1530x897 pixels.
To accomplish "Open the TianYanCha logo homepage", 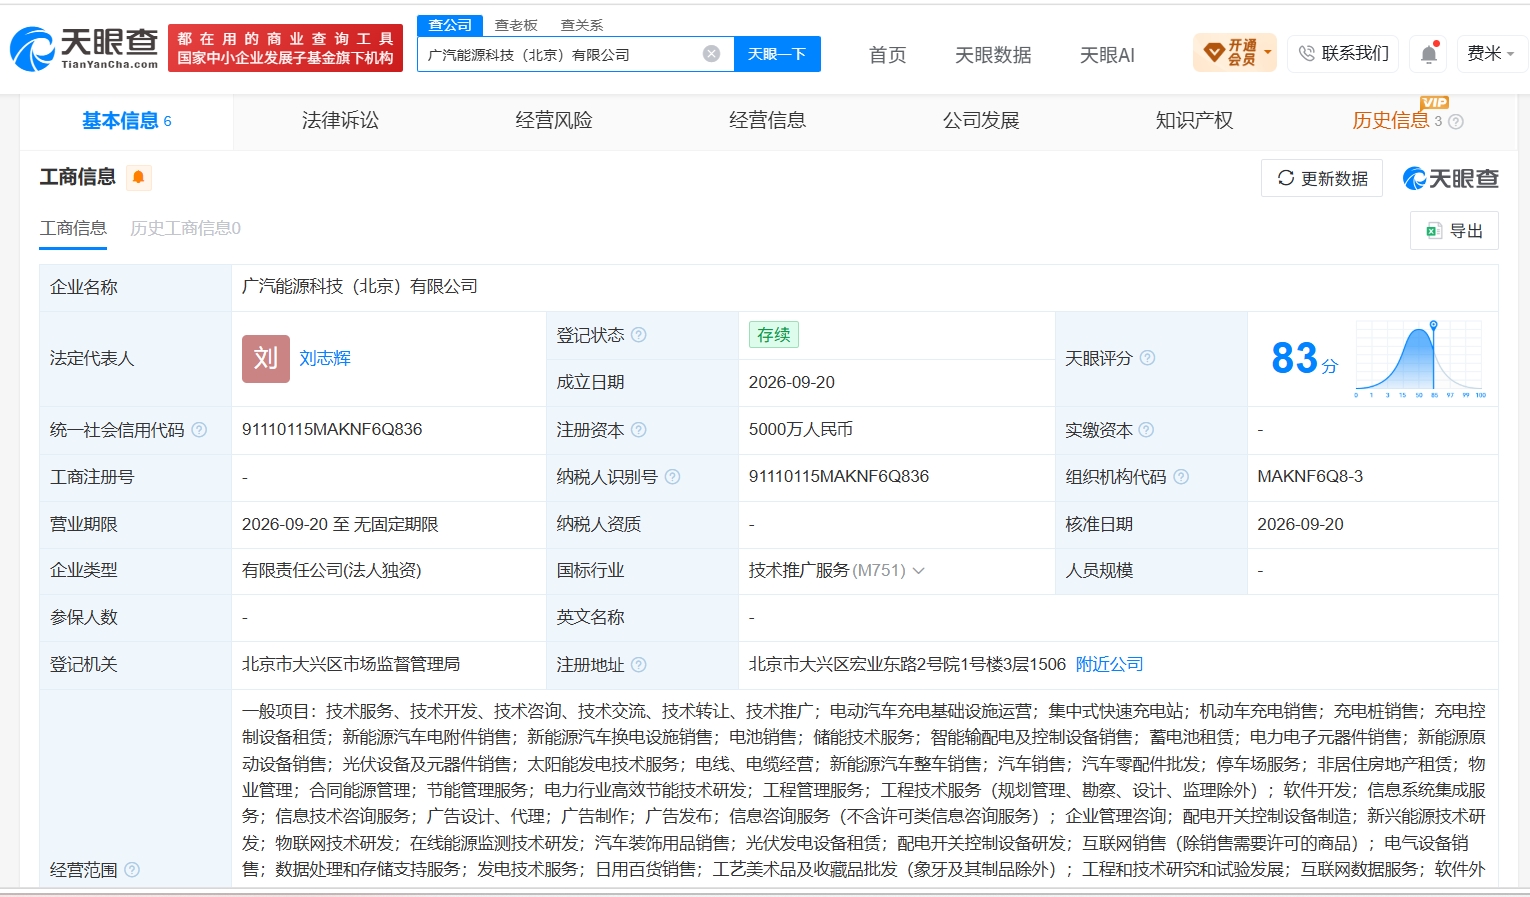I will point(84,49).
